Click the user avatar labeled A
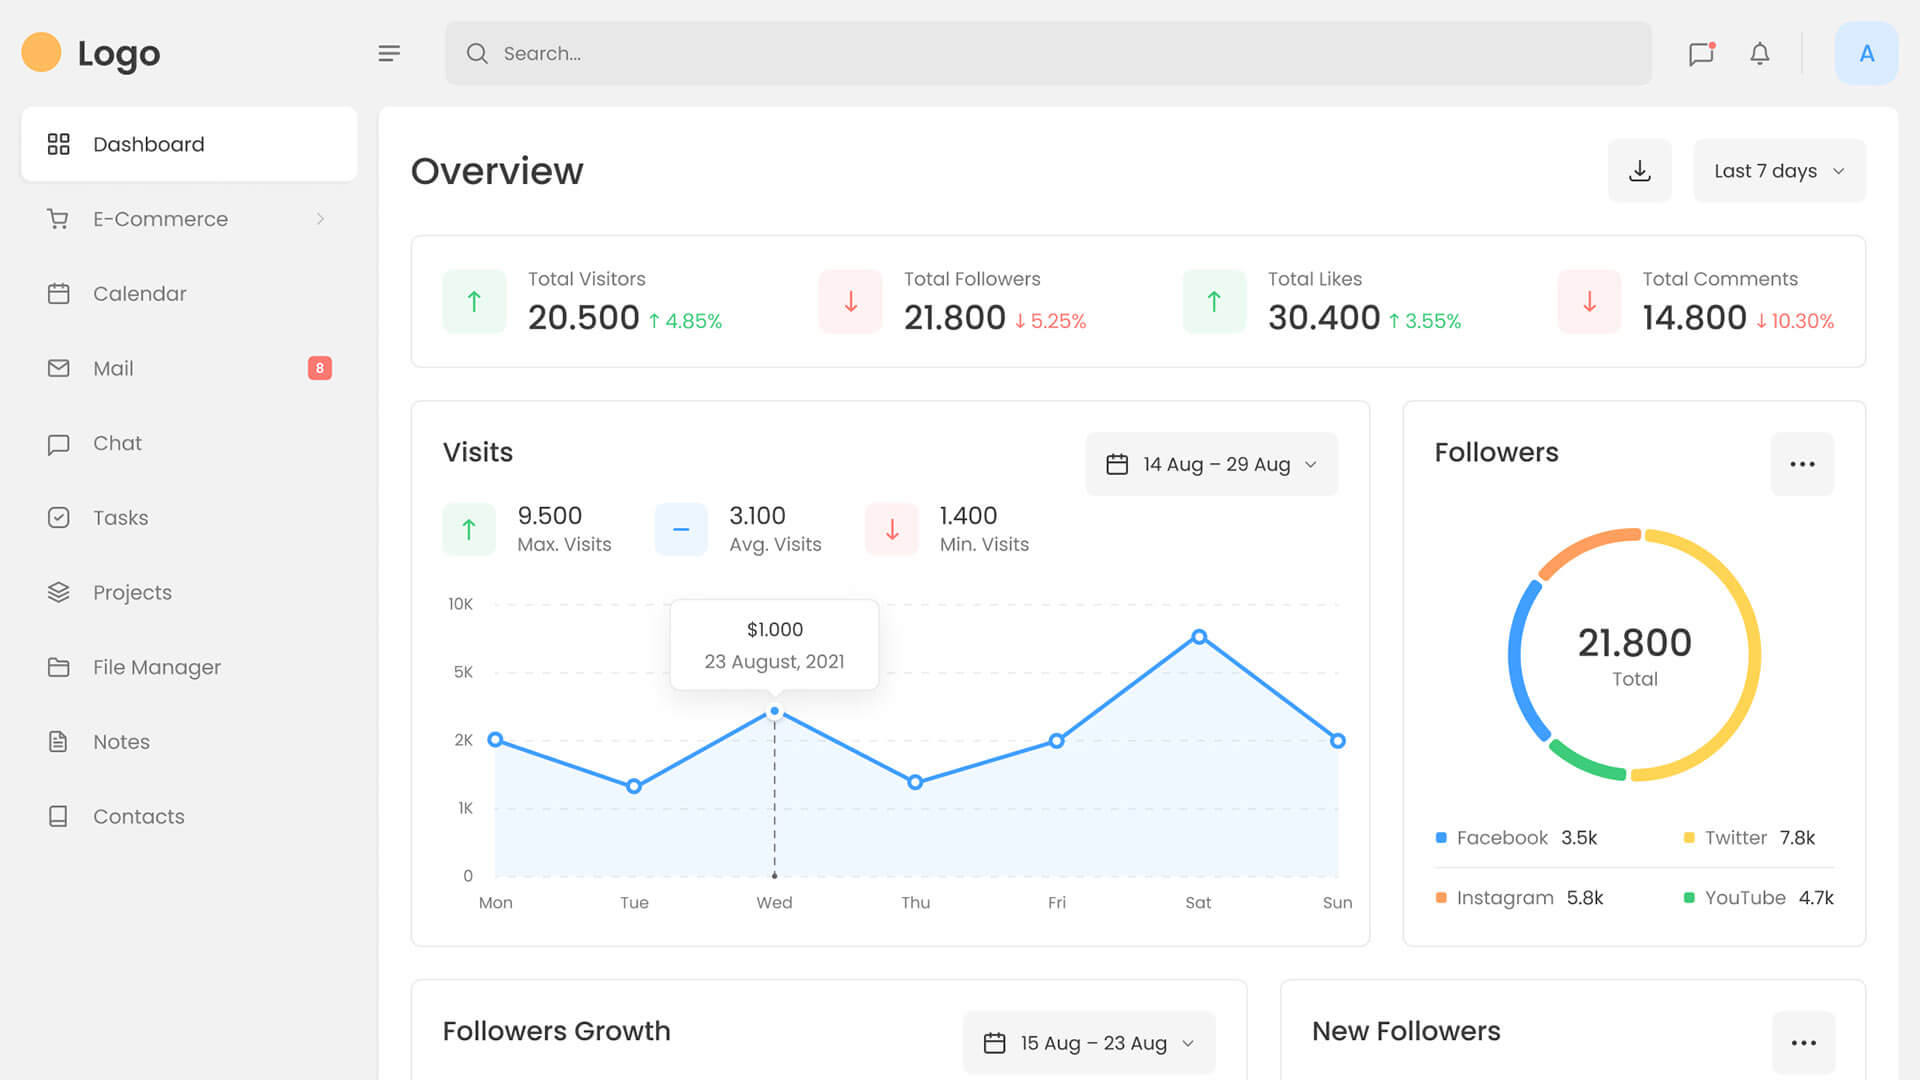Image resolution: width=1920 pixels, height=1080 pixels. tap(1866, 53)
